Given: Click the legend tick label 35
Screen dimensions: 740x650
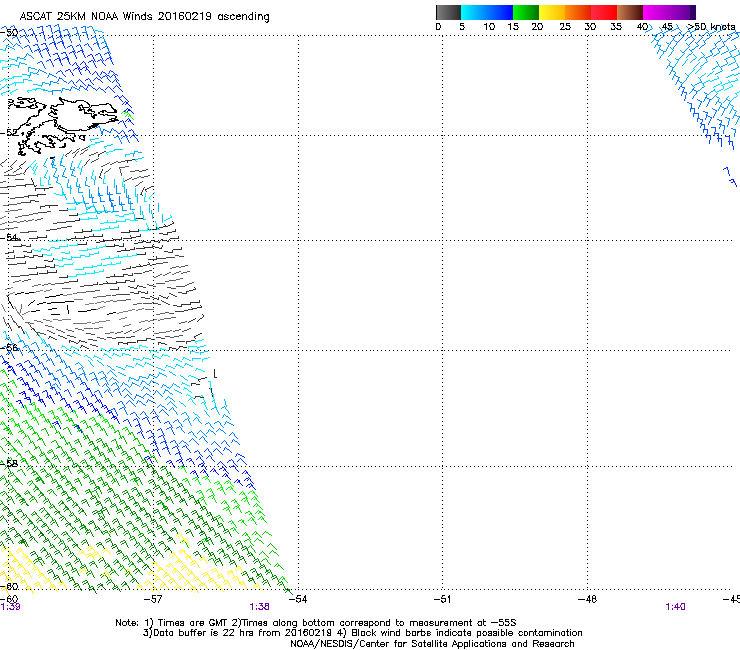Looking at the screenshot, I should pyautogui.click(x=616, y=27).
